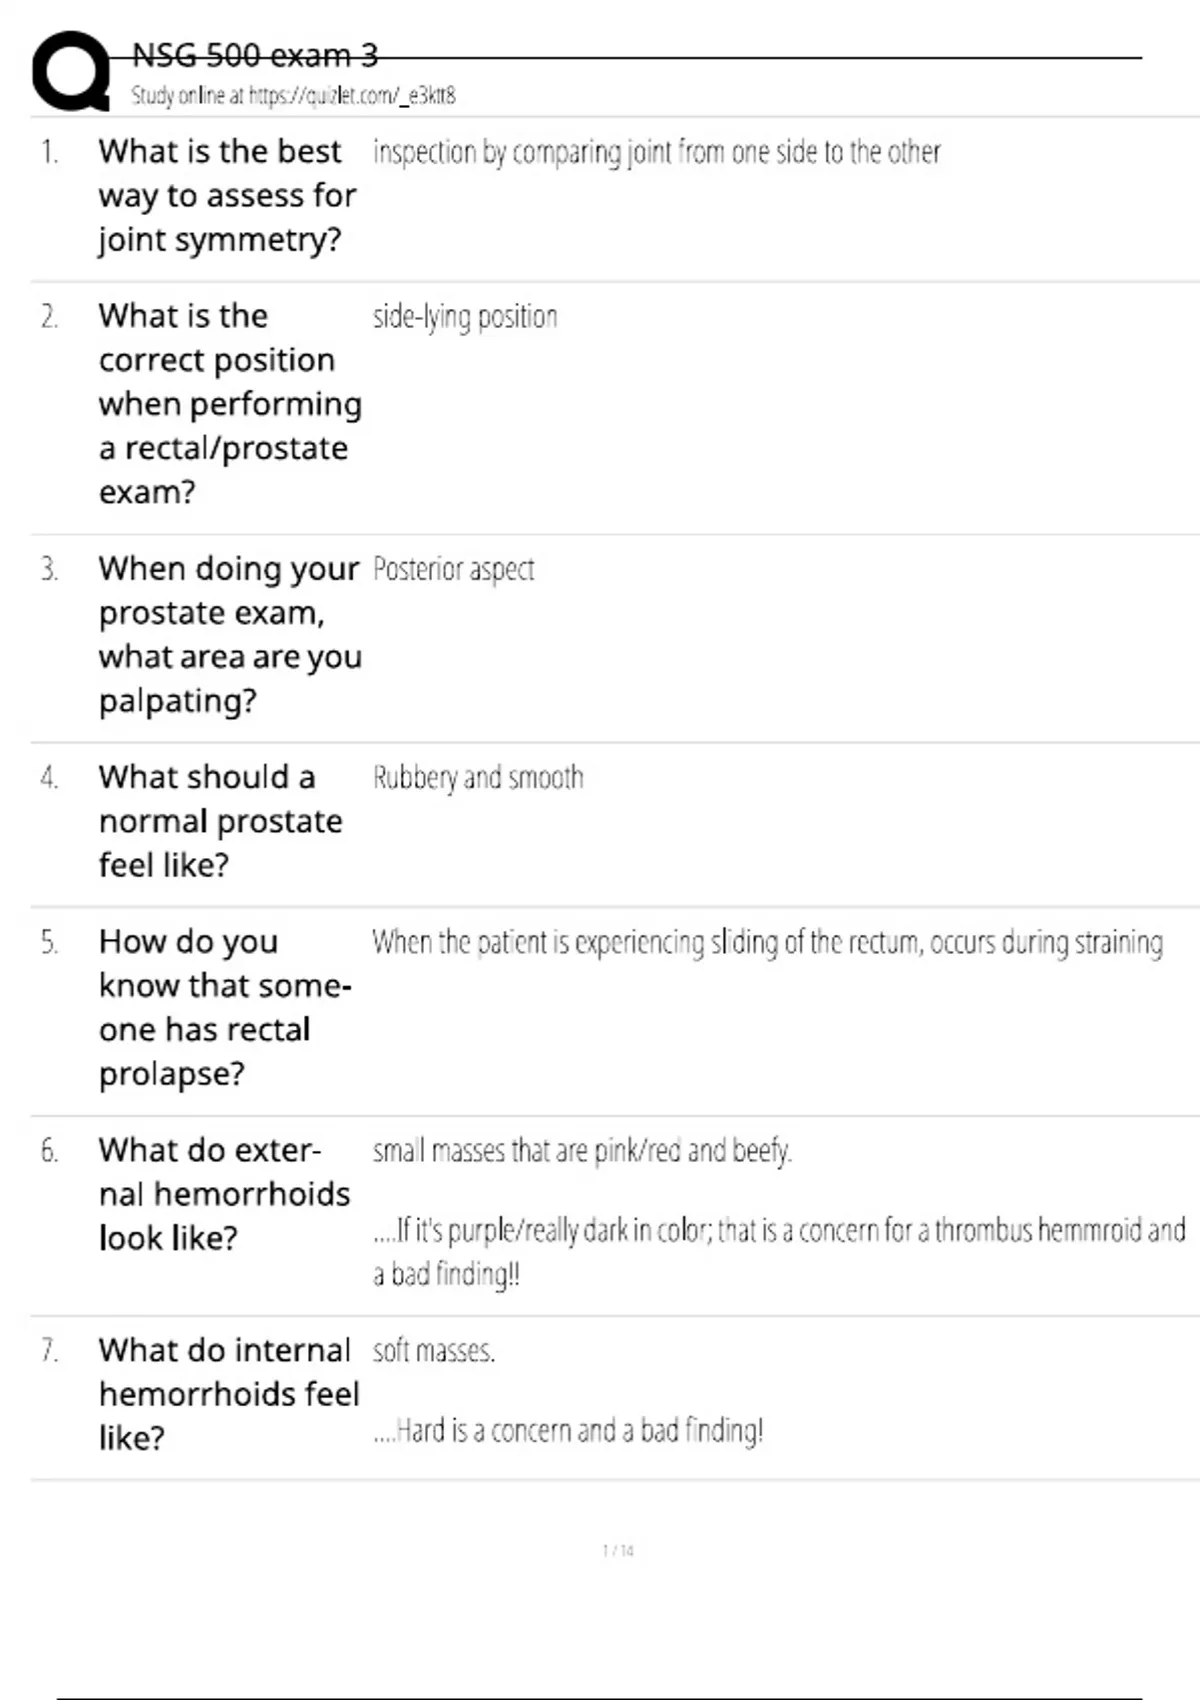Click the "soft masses" answer

coord(434,1351)
